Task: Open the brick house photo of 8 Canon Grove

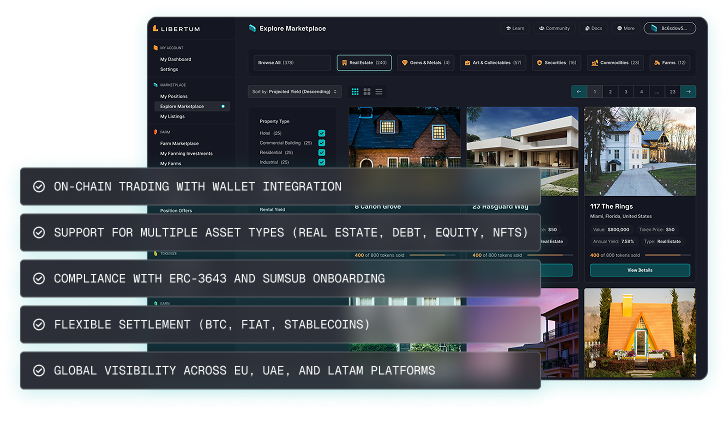Action: 404,137
